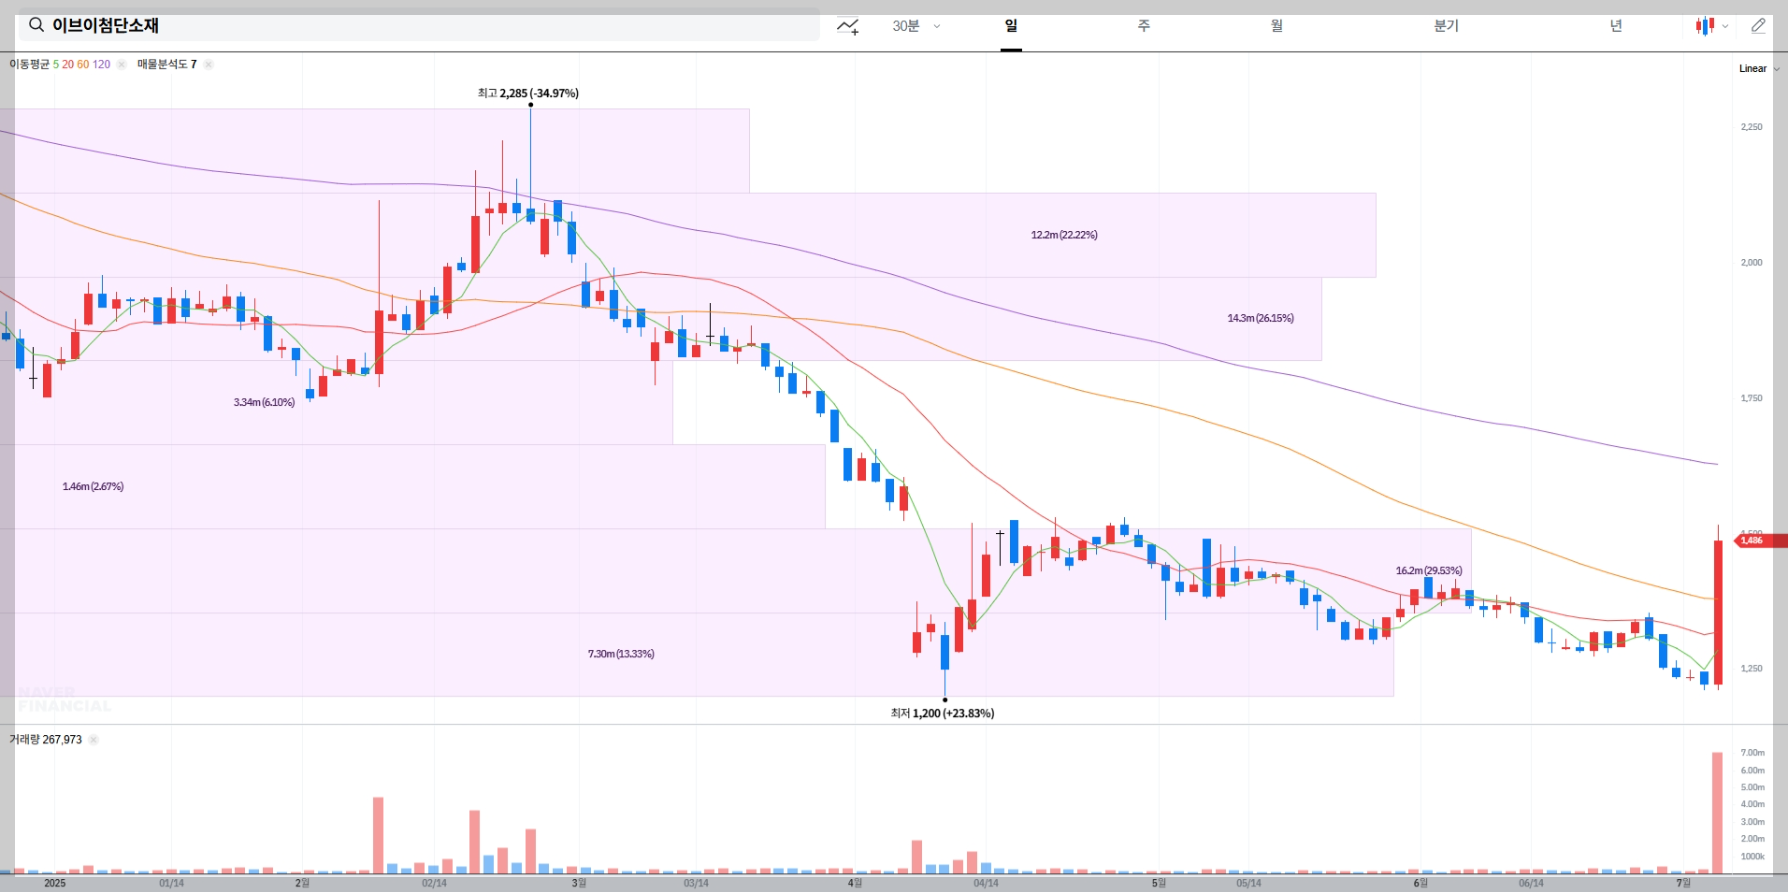The image size is (1788, 892).
Task: Click the 7.30m (13.33%) volume profile label
Action: click(621, 654)
